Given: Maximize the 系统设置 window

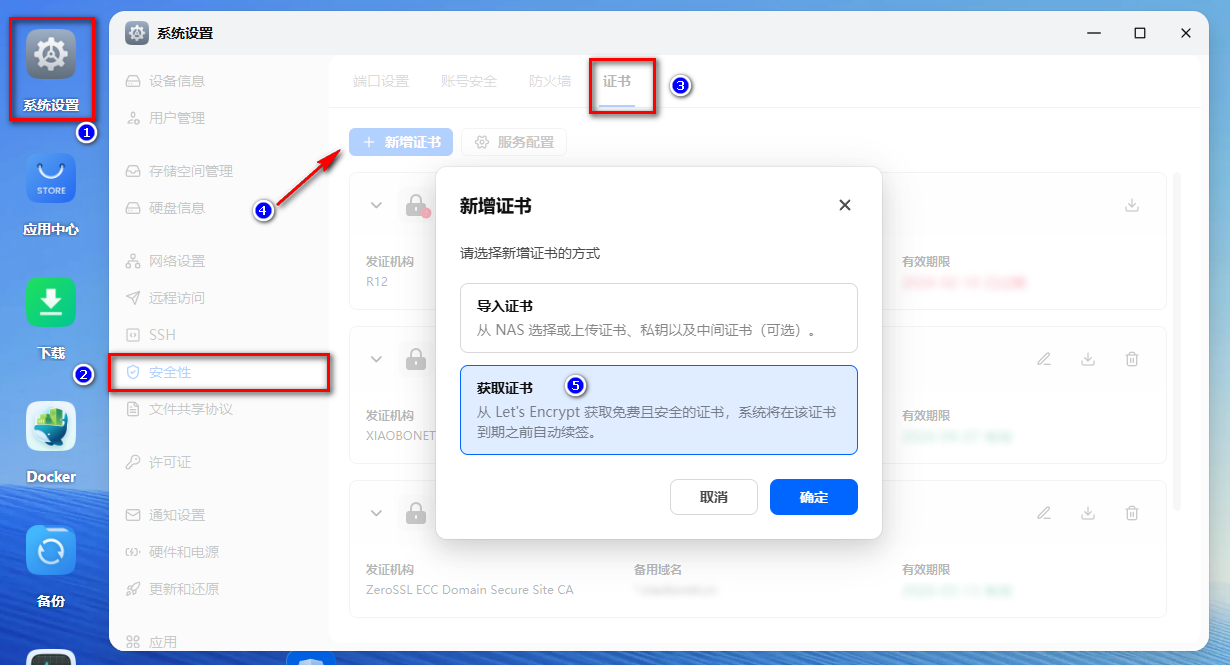Looking at the screenshot, I should point(1140,33).
